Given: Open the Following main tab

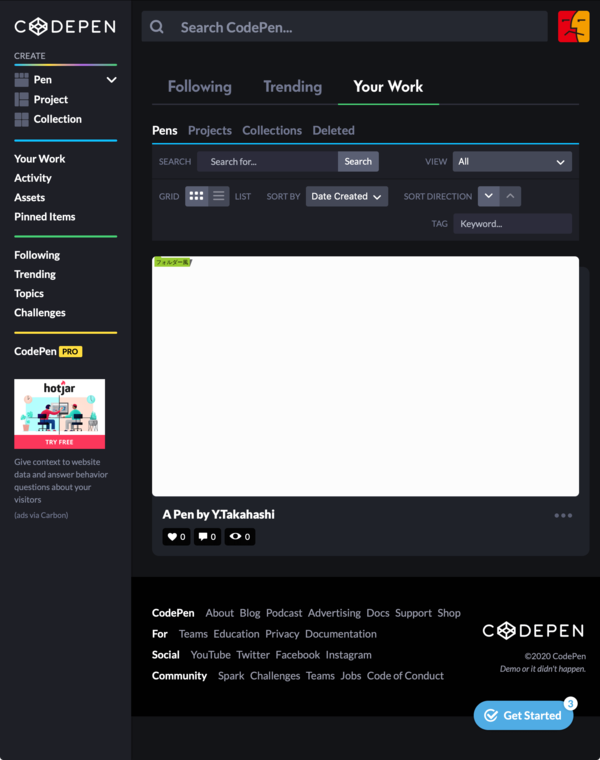Looking at the screenshot, I should [x=200, y=87].
